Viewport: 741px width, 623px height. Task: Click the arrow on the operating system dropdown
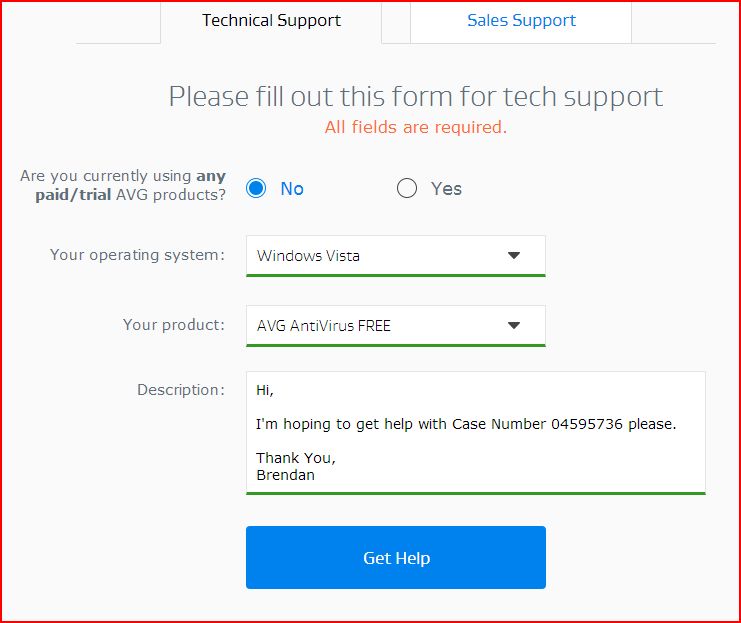514,255
